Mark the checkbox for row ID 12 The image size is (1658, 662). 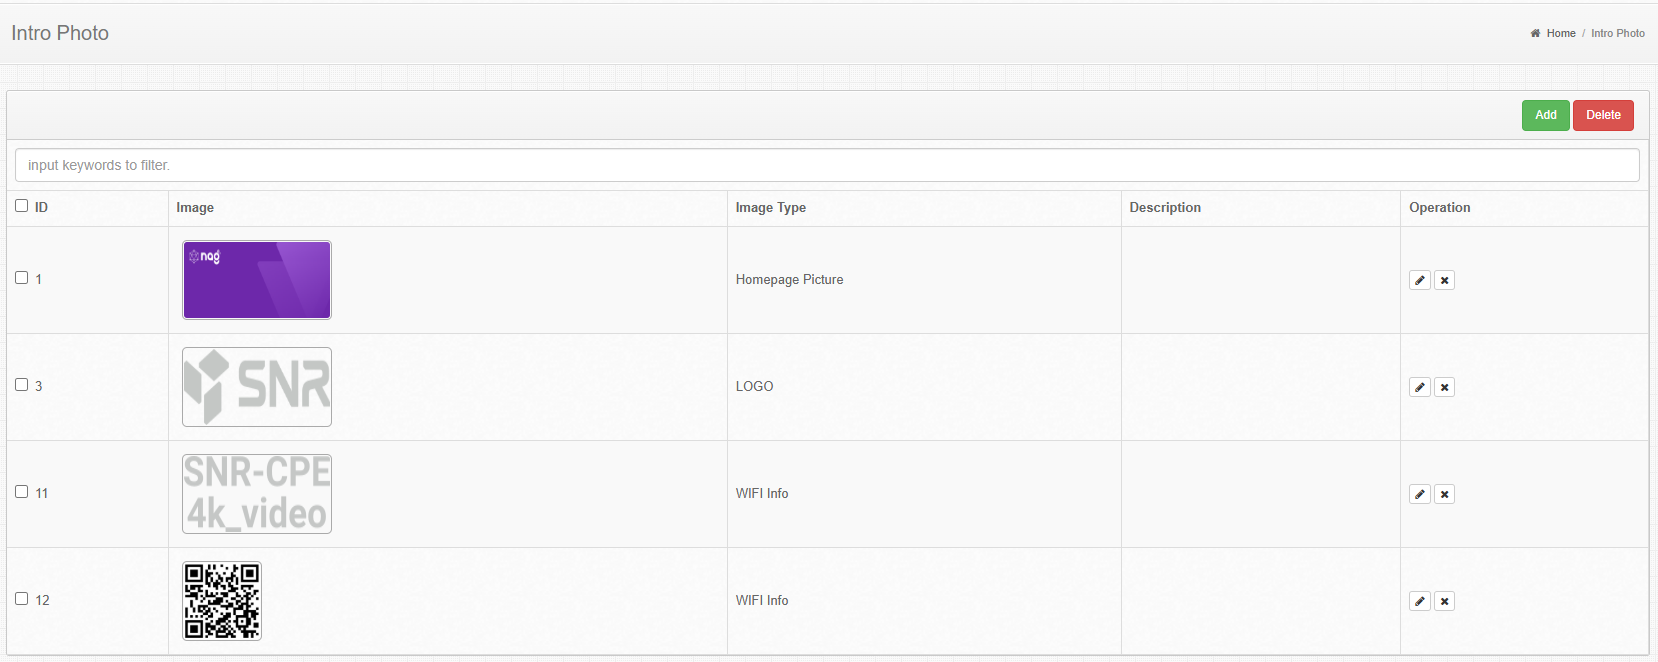click(x=22, y=599)
